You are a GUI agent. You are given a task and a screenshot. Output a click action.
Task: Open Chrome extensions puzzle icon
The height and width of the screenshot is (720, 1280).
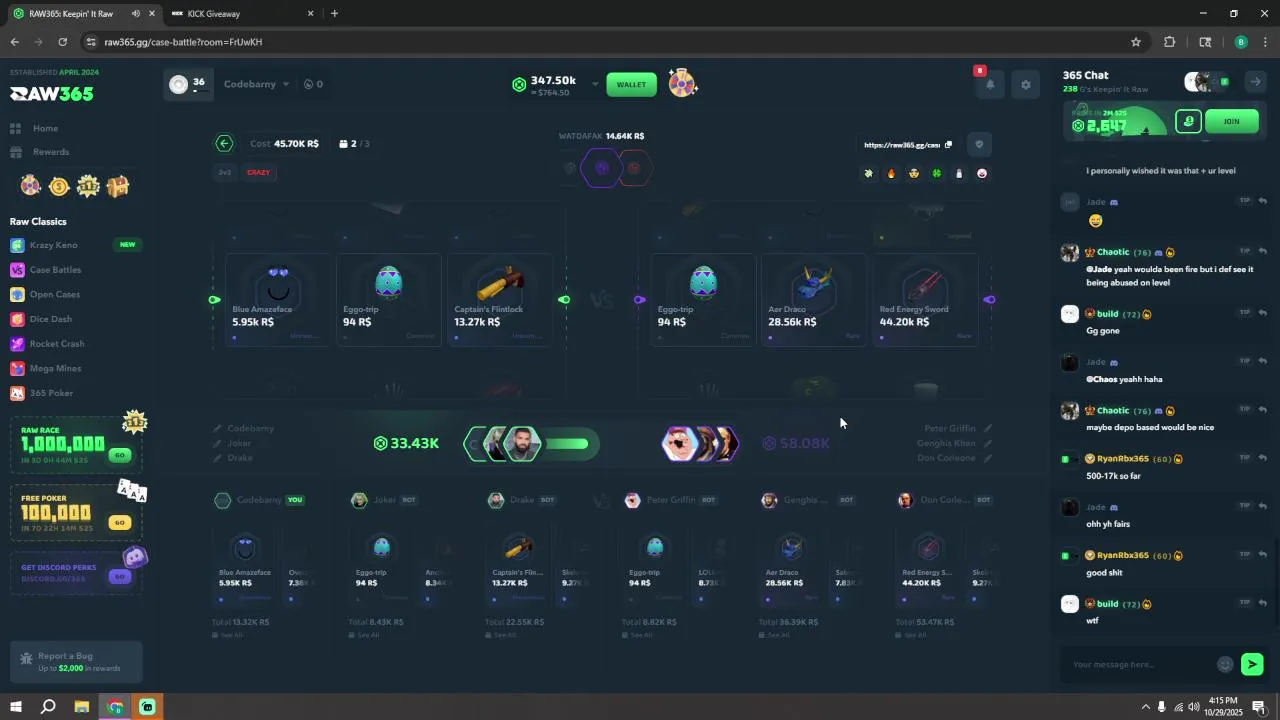tap(1169, 42)
